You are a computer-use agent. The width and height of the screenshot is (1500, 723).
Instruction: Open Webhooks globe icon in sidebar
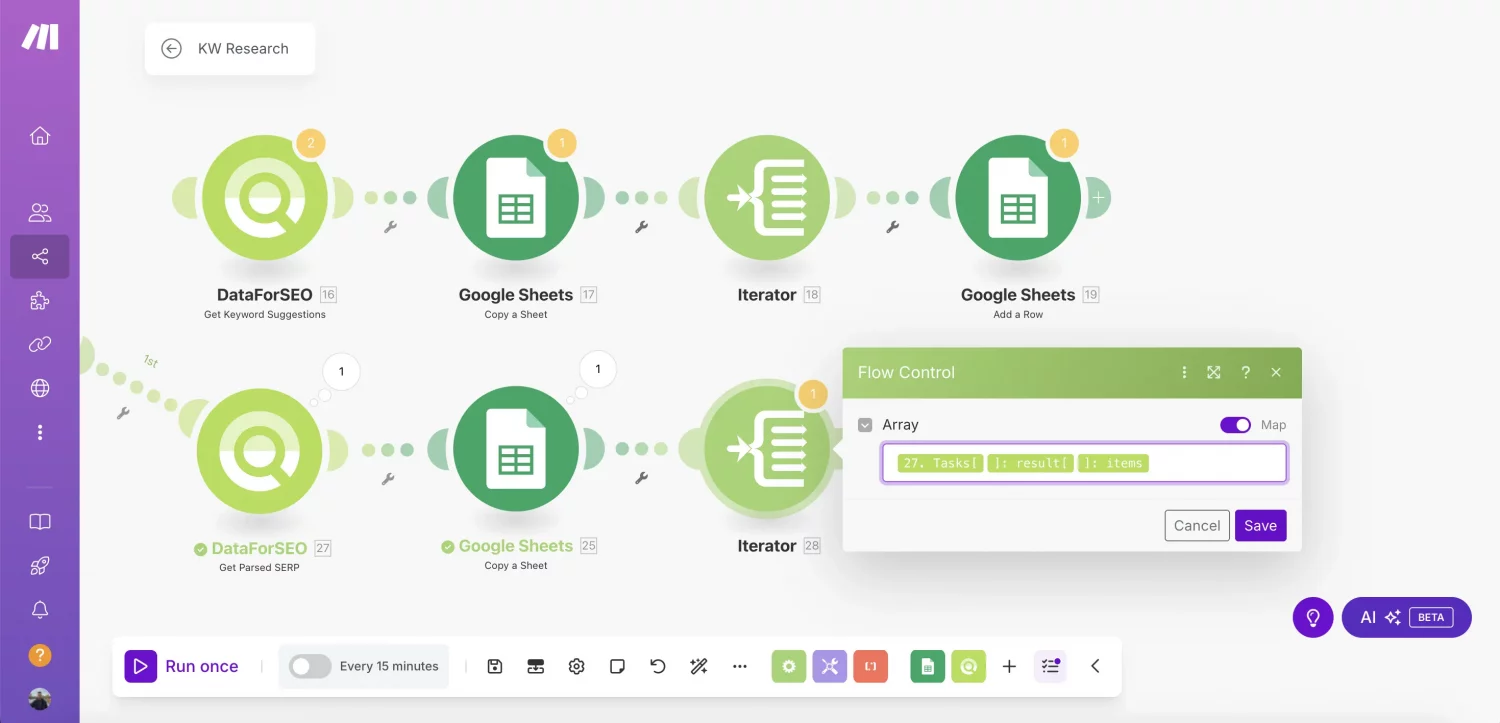(x=40, y=388)
